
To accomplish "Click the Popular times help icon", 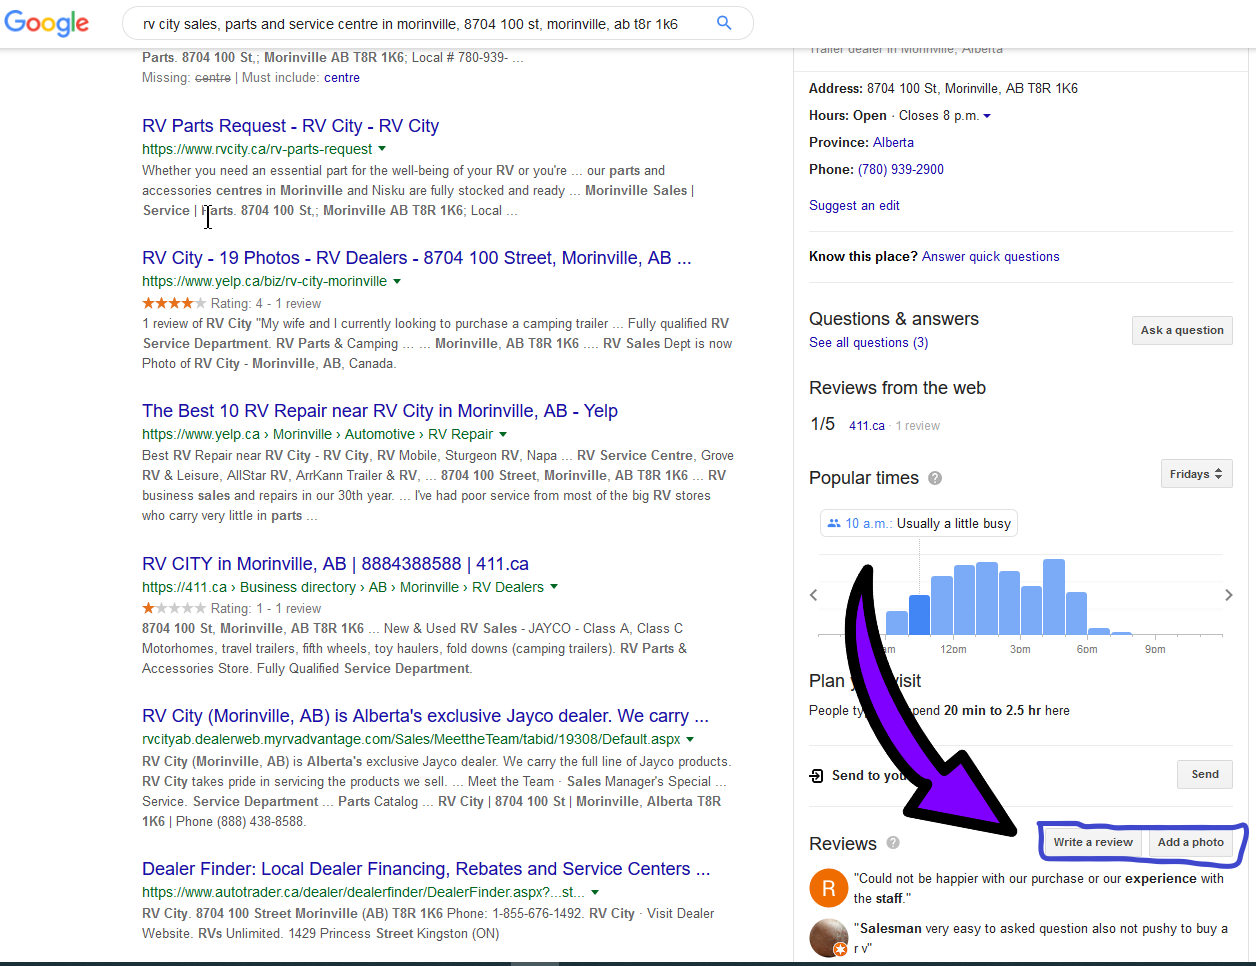I will [x=935, y=478].
